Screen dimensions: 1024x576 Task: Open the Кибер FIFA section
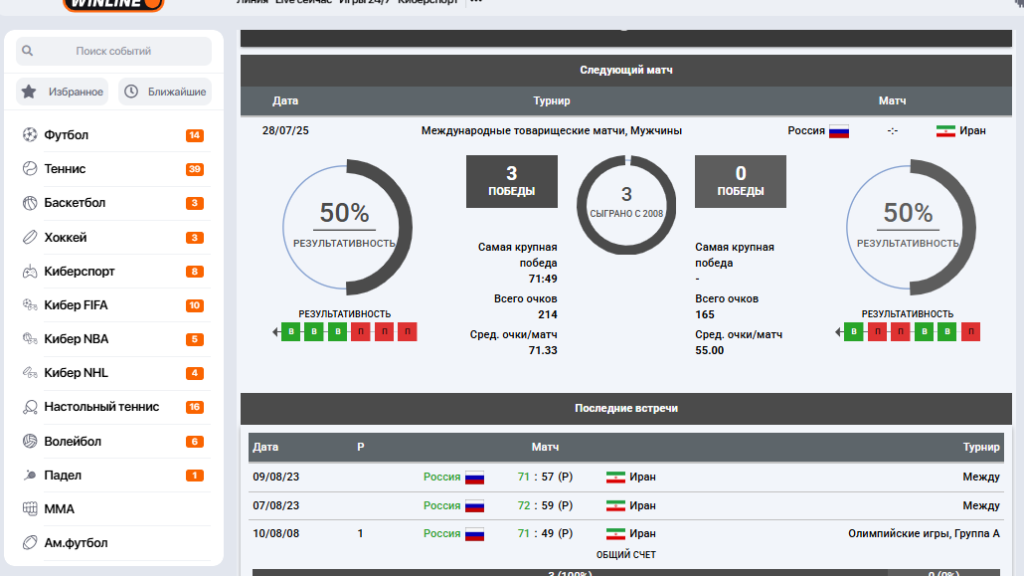tap(76, 305)
